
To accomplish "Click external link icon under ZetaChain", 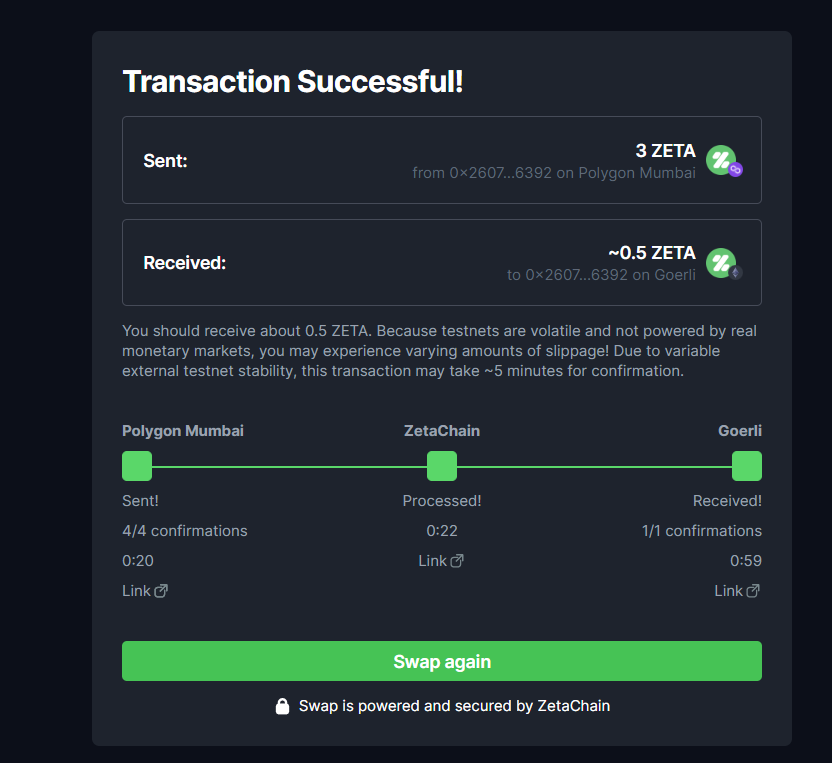I will (457, 561).
